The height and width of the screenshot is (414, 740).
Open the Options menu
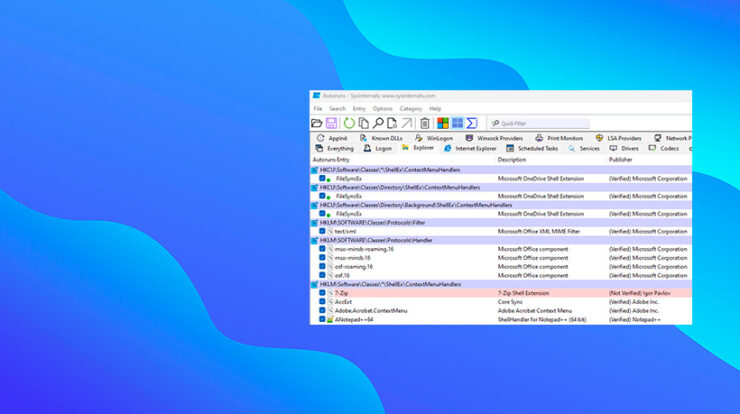(x=382, y=108)
